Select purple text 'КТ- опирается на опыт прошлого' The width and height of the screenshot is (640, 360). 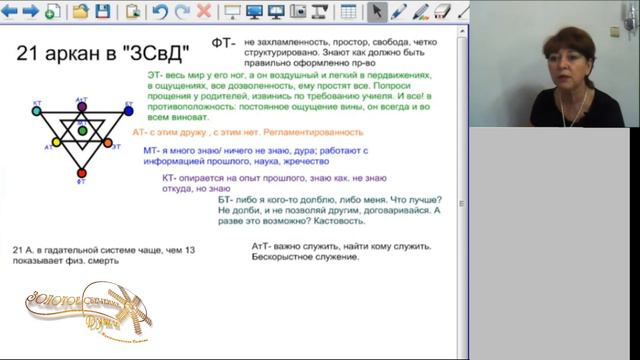[235, 178]
